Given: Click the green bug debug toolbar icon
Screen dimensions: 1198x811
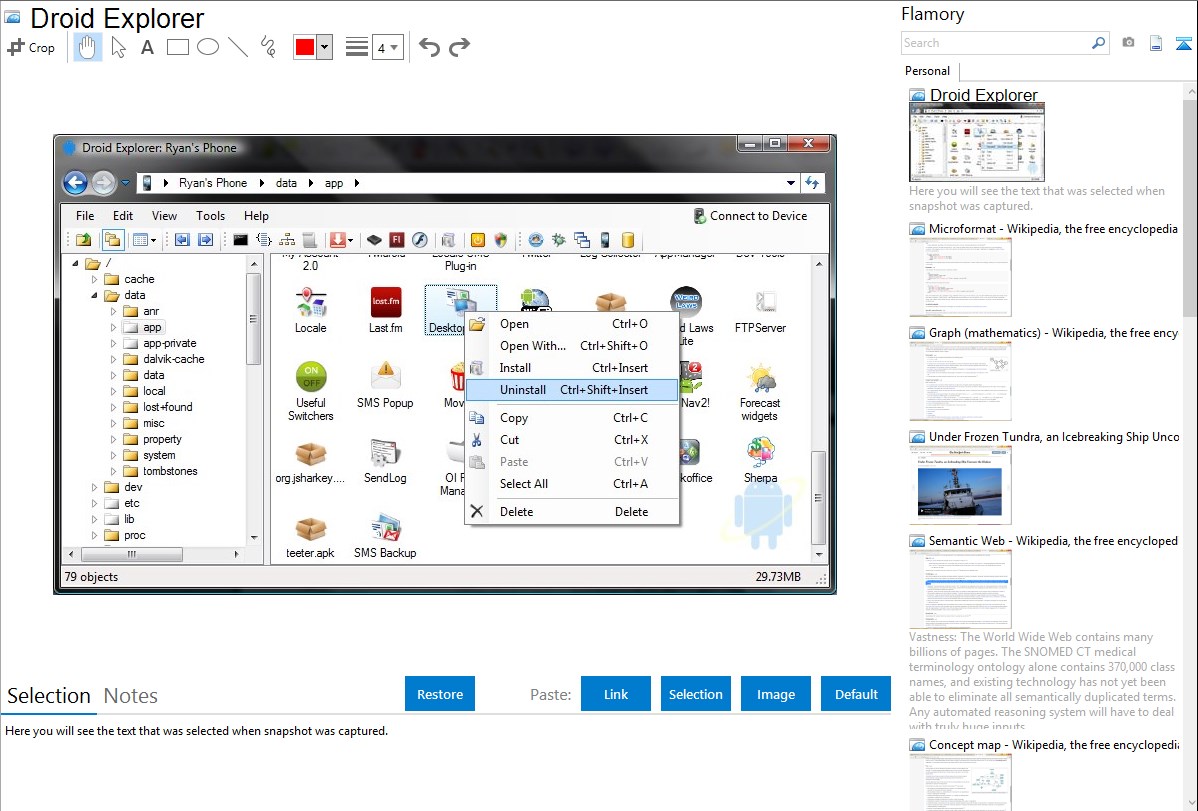Looking at the screenshot, I should 559,240.
